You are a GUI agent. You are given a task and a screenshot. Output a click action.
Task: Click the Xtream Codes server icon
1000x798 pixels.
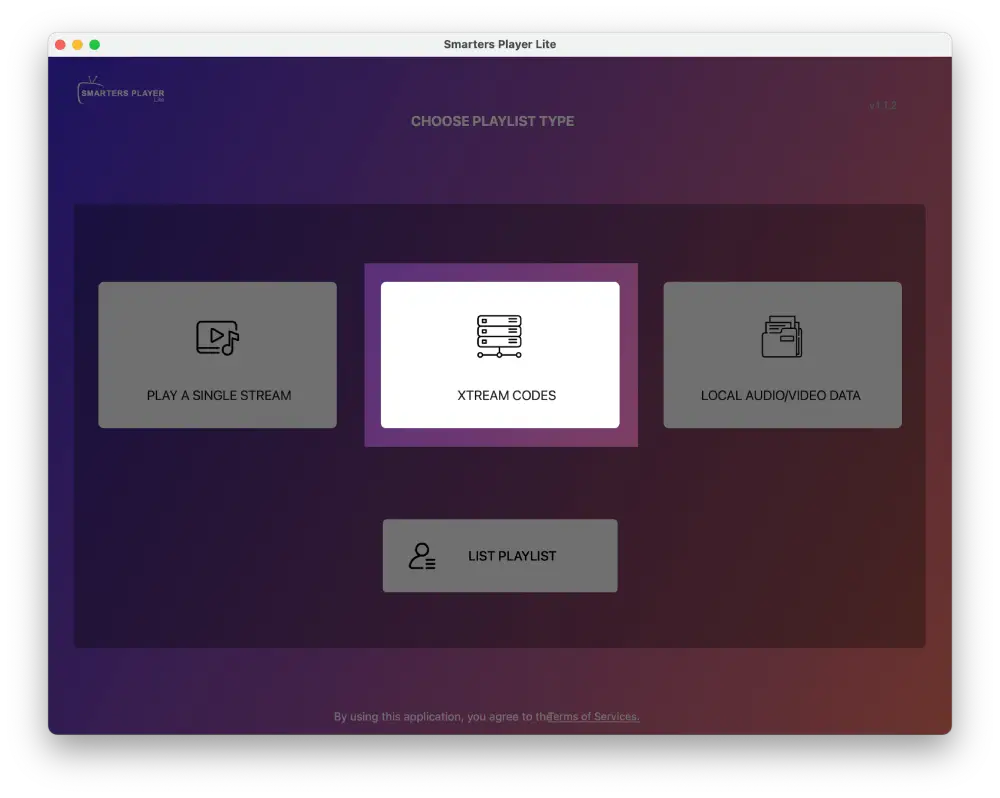click(499, 336)
